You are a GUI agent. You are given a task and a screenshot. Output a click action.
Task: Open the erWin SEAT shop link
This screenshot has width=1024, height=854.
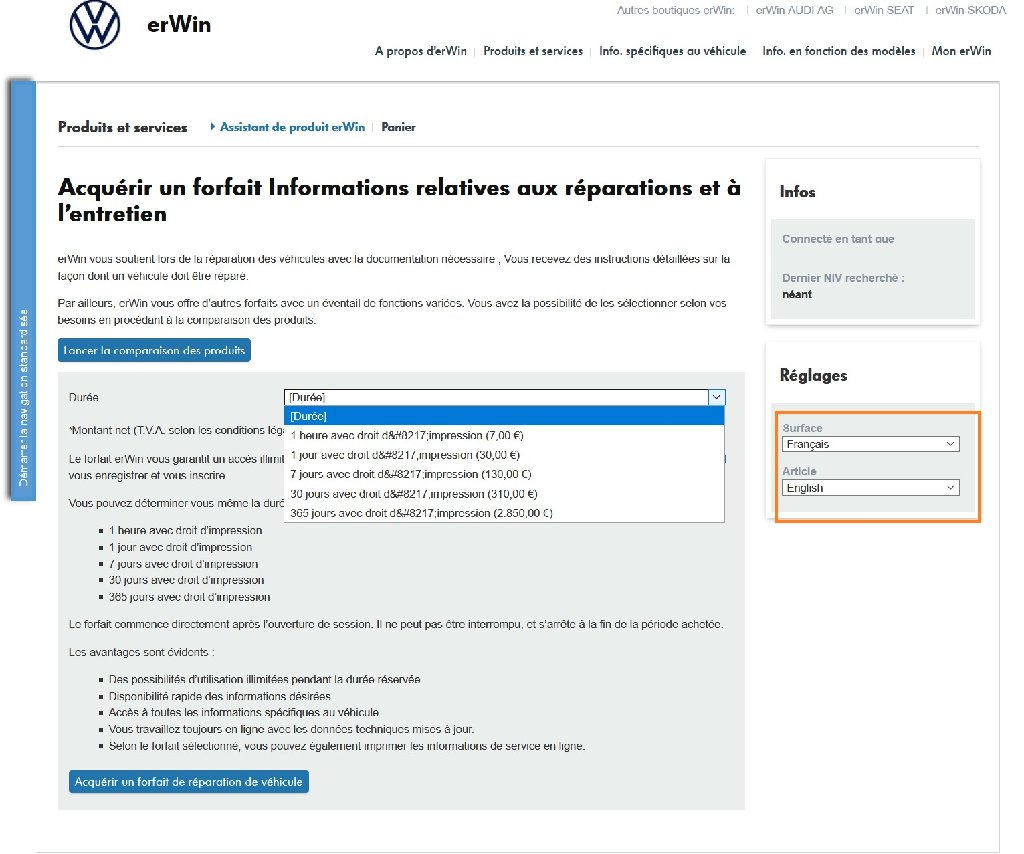pyautogui.click(x=884, y=10)
